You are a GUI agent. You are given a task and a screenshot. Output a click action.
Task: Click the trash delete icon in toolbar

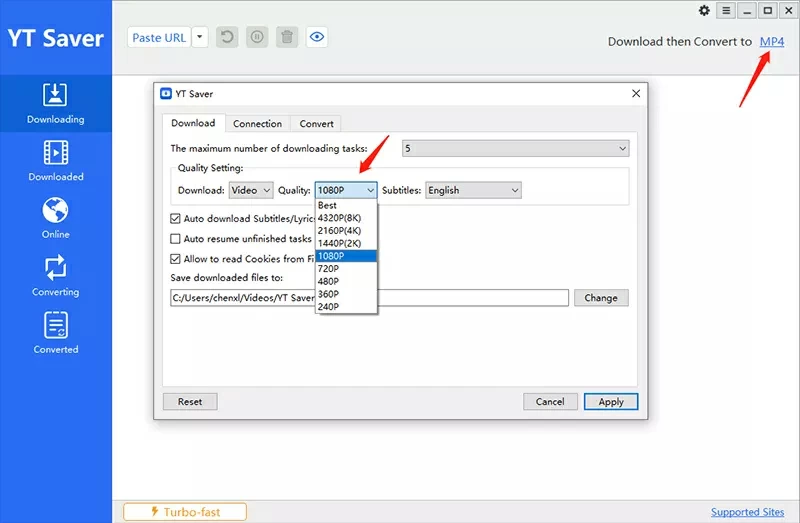pos(287,37)
